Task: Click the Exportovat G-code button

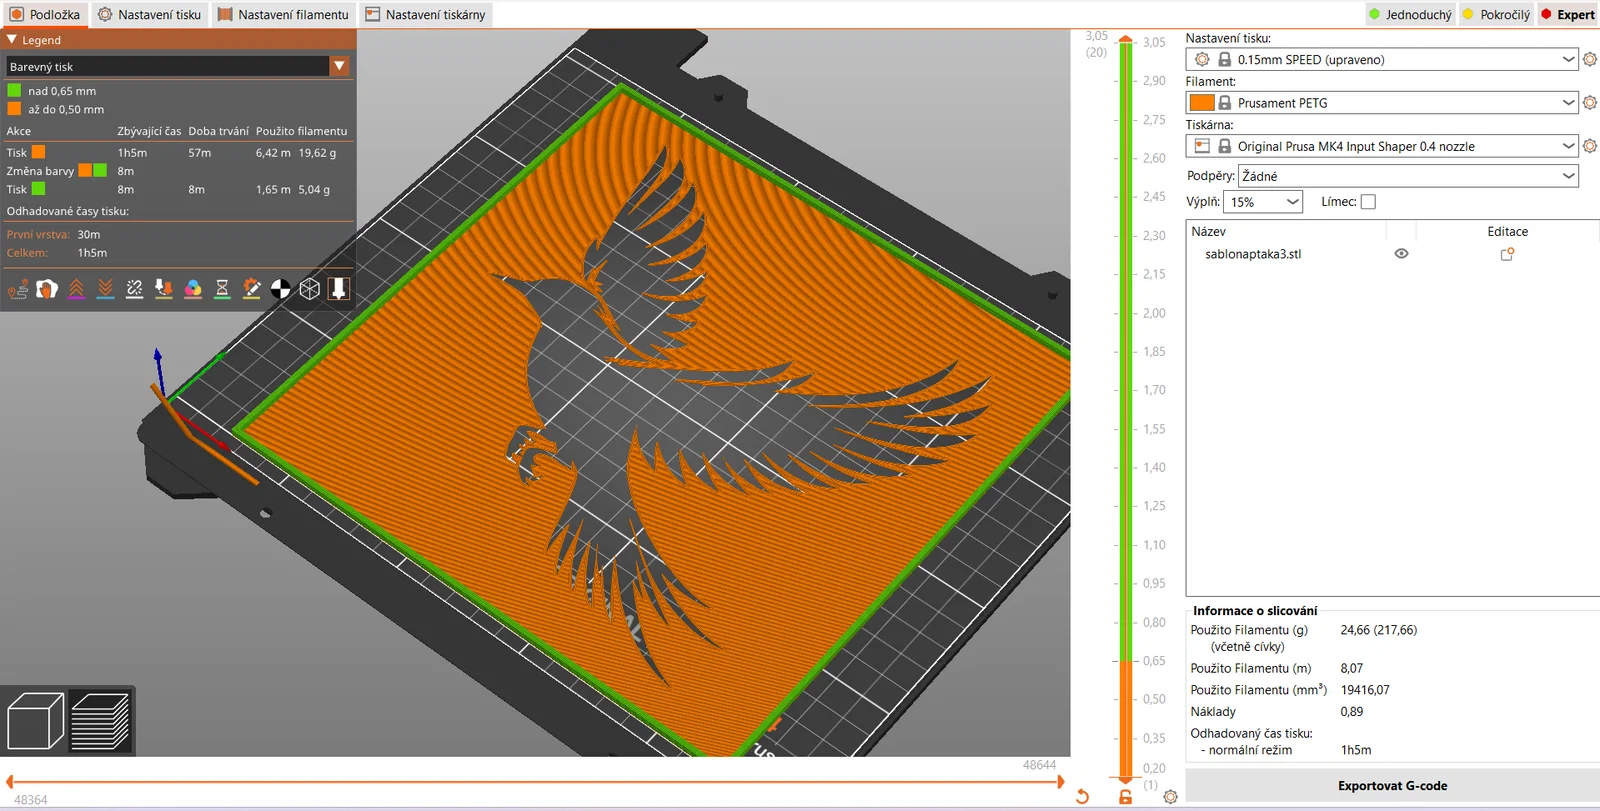Action: click(x=1392, y=786)
